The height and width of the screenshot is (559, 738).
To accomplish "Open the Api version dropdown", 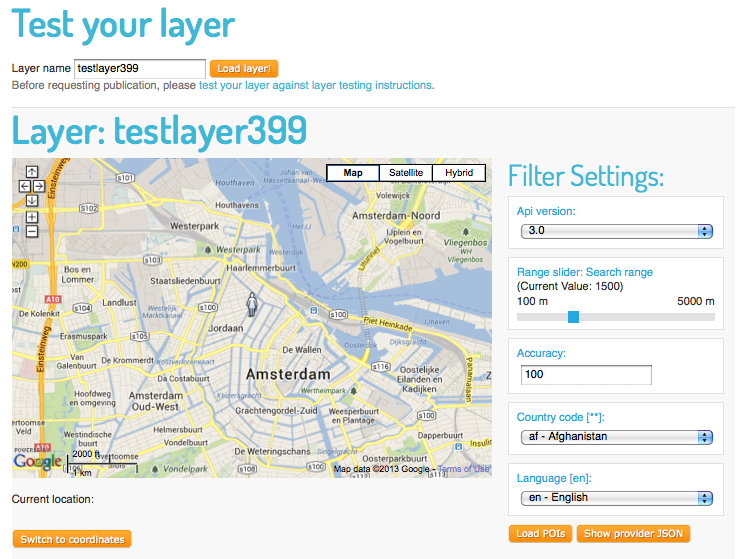I will tap(617, 231).
